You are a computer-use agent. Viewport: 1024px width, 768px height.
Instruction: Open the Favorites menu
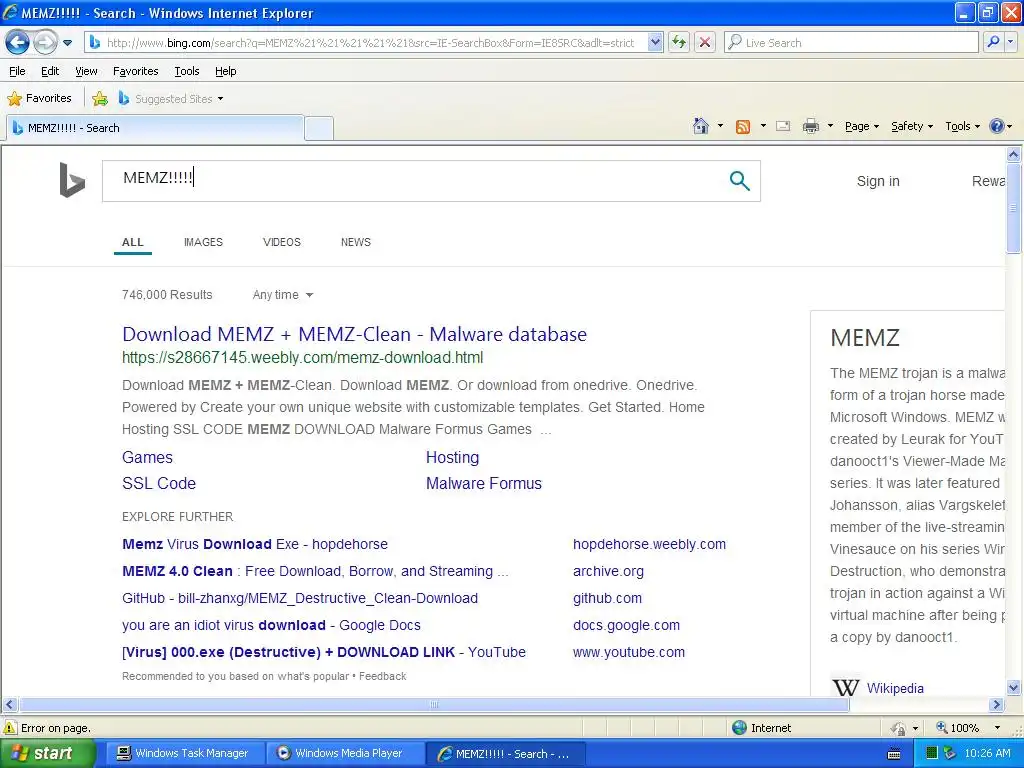[135, 71]
